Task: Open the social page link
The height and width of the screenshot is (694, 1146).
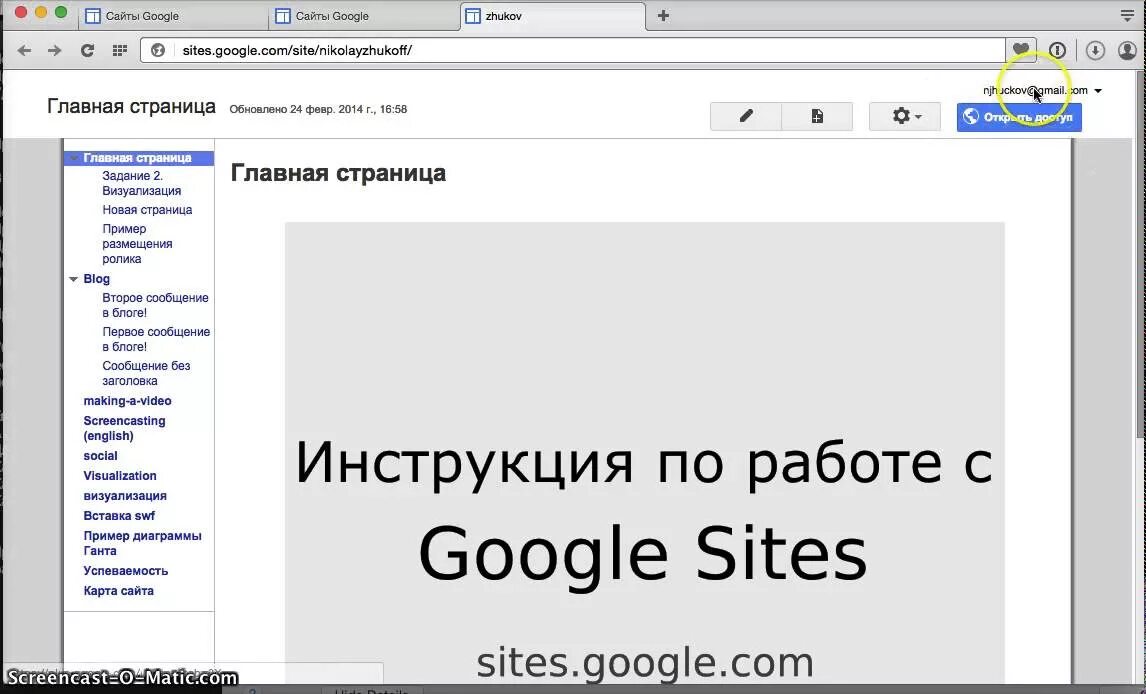Action: (x=100, y=456)
